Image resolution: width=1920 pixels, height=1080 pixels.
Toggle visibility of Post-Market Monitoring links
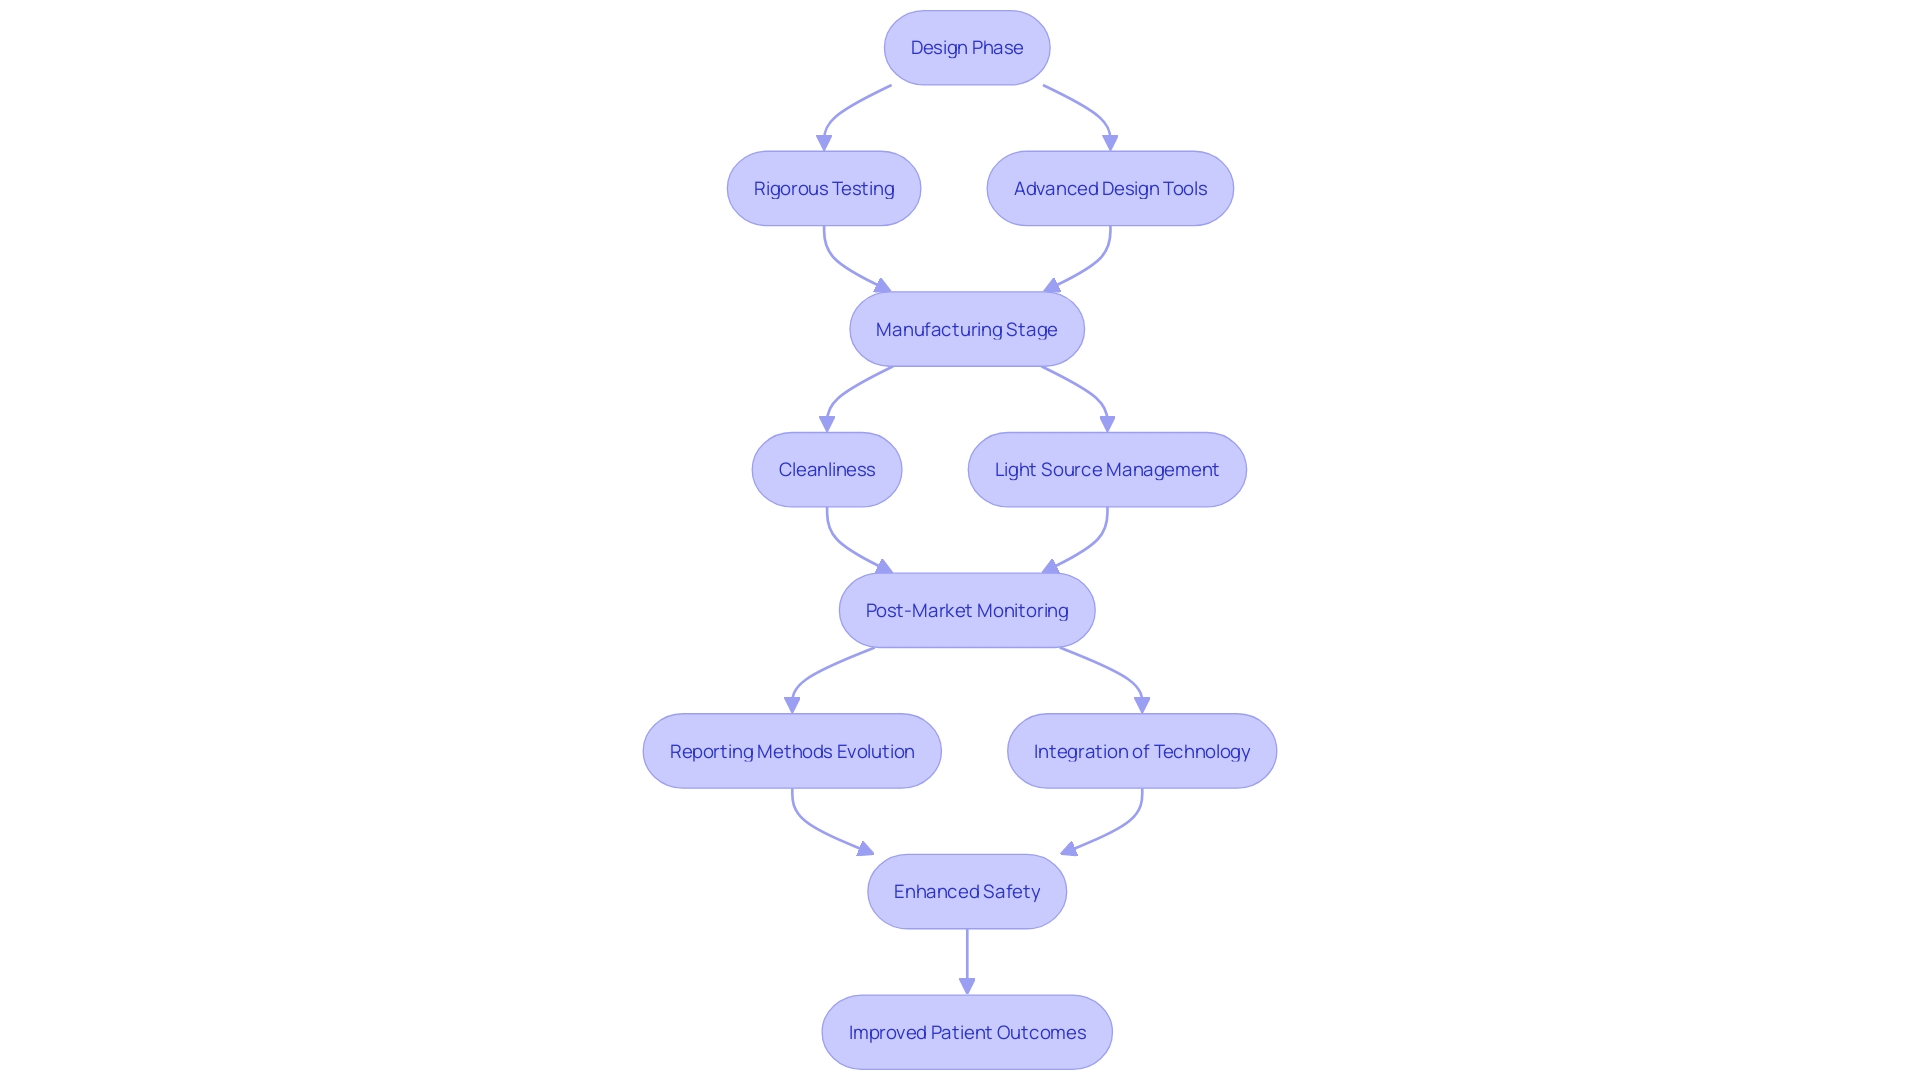click(967, 609)
